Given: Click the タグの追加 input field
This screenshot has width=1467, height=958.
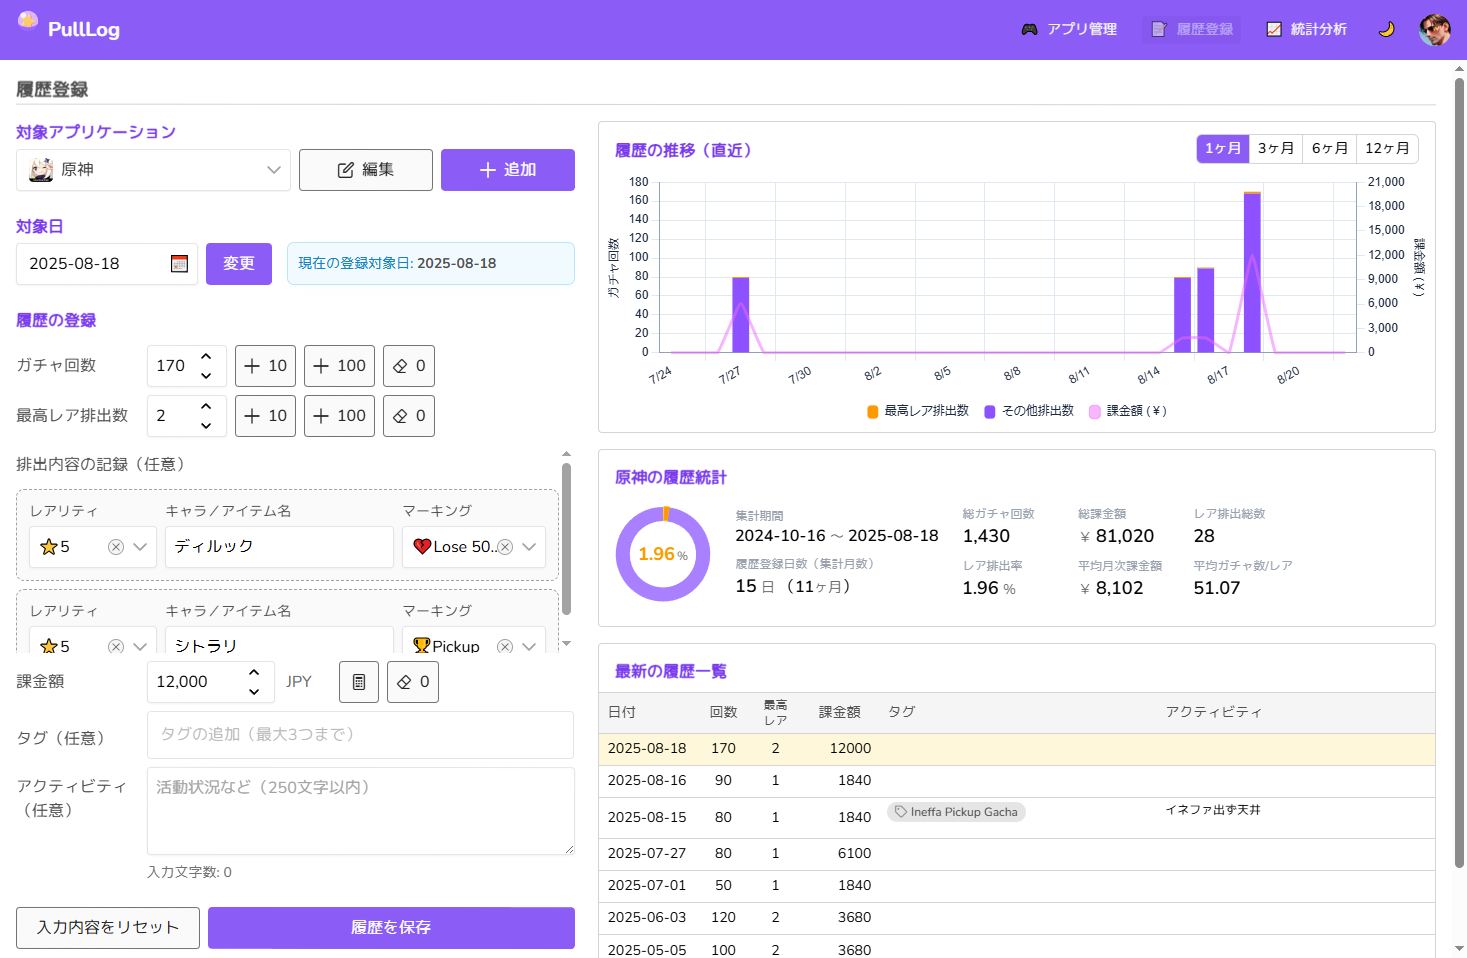Looking at the screenshot, I should click(360, 735).
